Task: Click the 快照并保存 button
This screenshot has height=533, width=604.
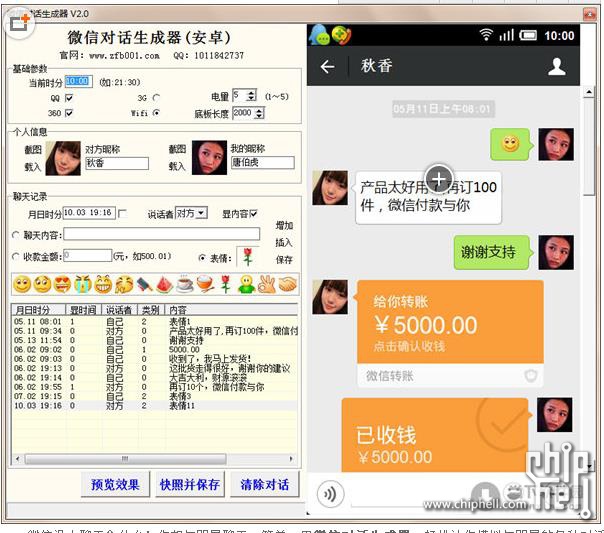Action: [x=190, y=484]
